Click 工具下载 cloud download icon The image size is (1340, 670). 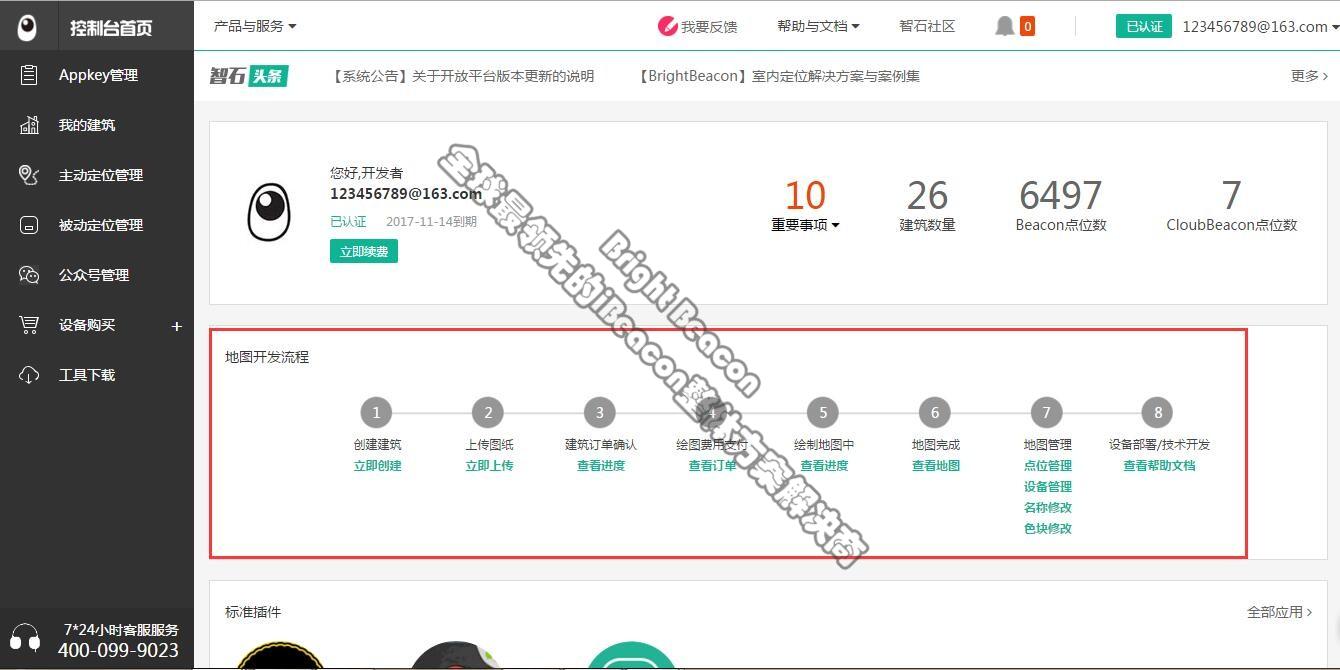pos(29,375)
